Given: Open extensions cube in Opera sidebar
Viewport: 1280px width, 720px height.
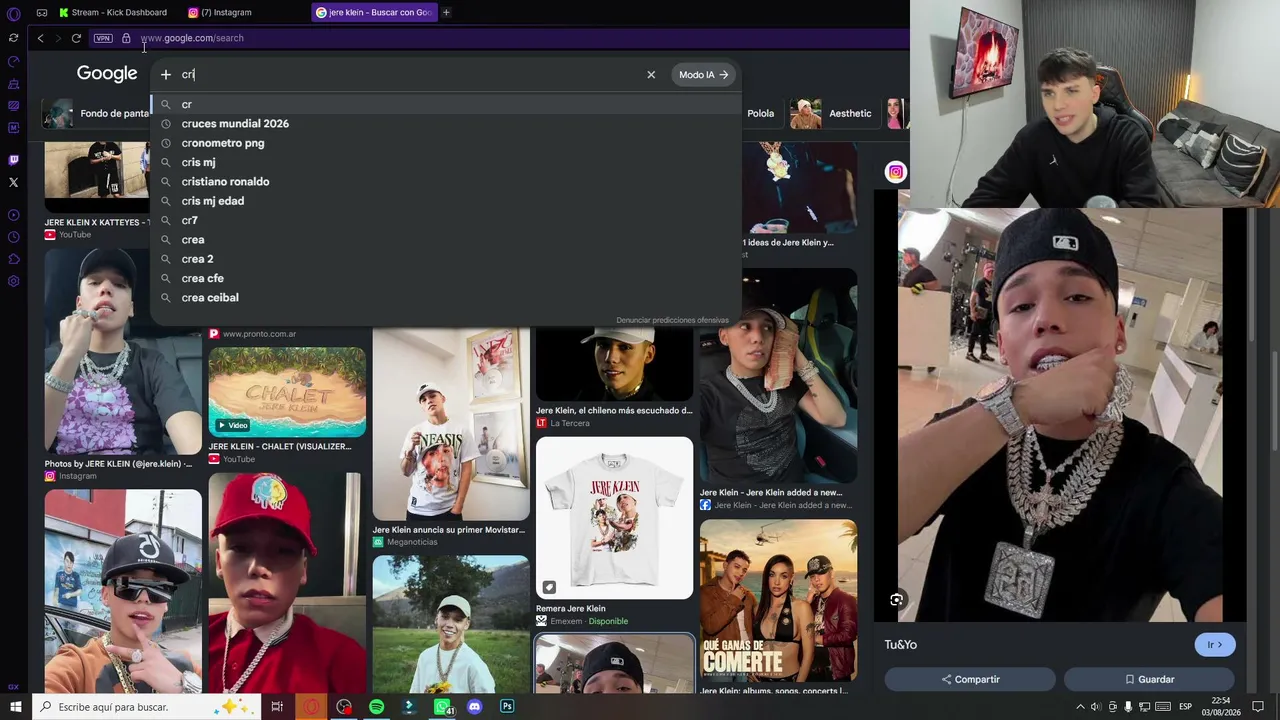Looking at the screenshot, I should pos(13,259).
